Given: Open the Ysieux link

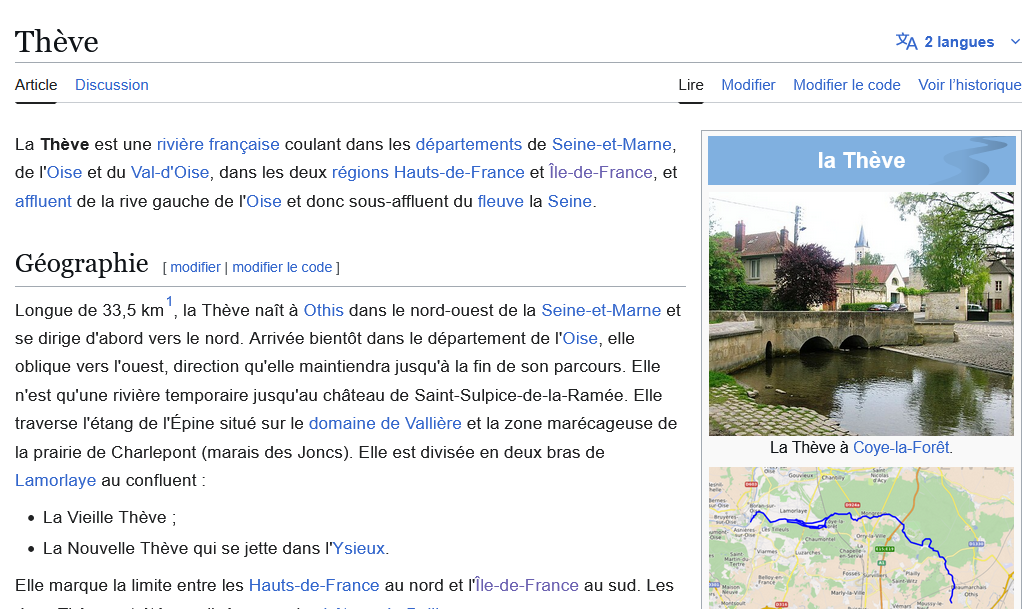Looking at the screenshot, I should 359,548.
